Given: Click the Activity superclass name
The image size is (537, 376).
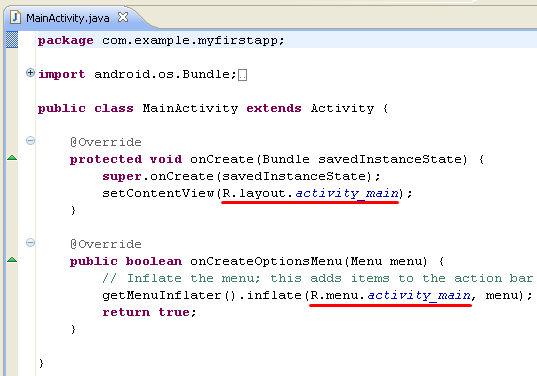Looking at the screenshot, I should pyautogui.click(x=342, y=108).
